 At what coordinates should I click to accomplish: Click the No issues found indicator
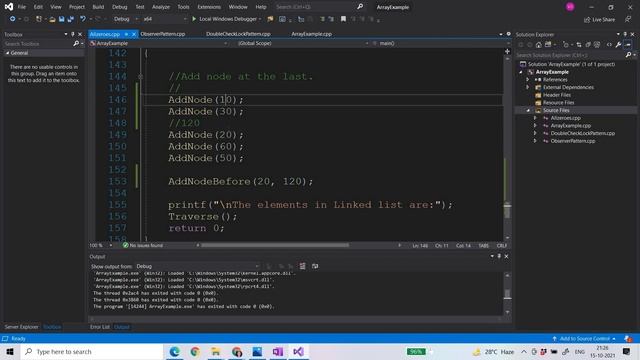click(x=143, y=245)
